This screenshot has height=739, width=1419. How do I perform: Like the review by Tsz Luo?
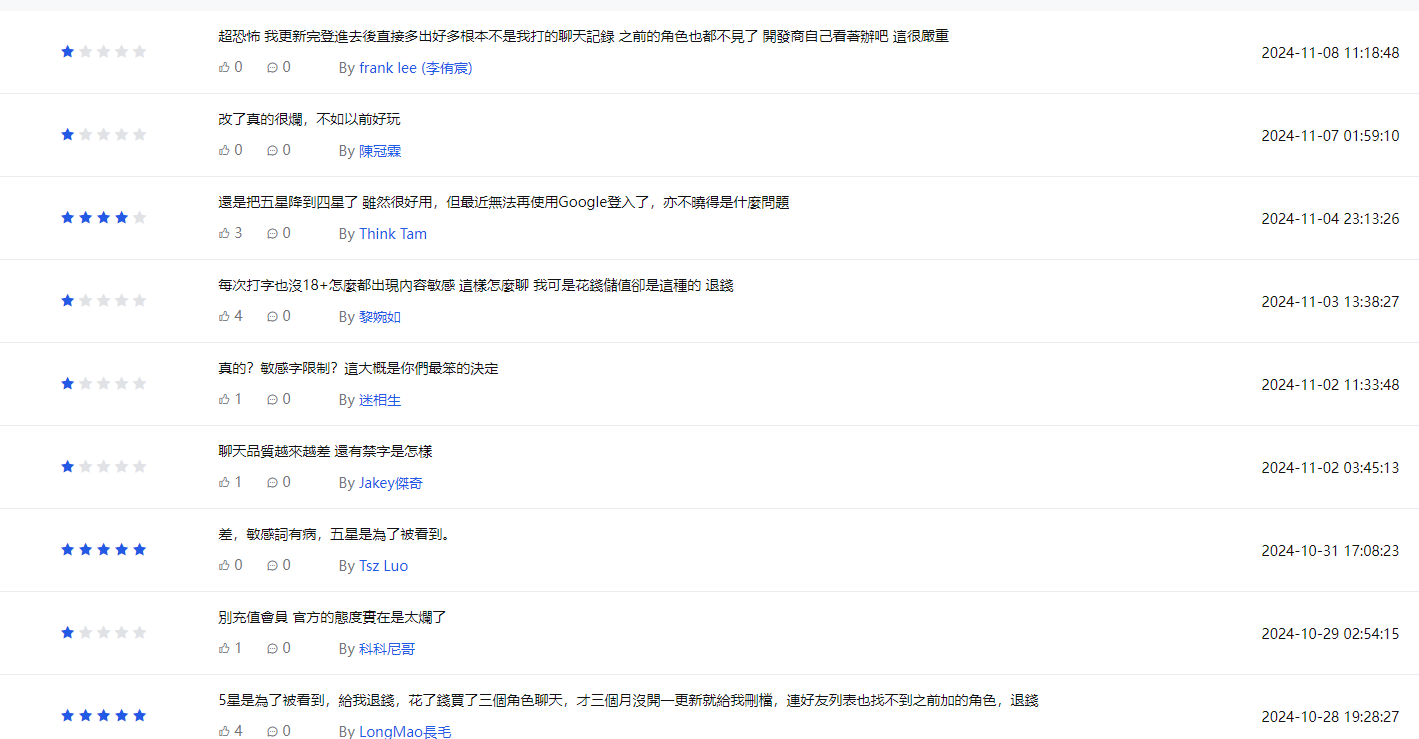(224, 565)
